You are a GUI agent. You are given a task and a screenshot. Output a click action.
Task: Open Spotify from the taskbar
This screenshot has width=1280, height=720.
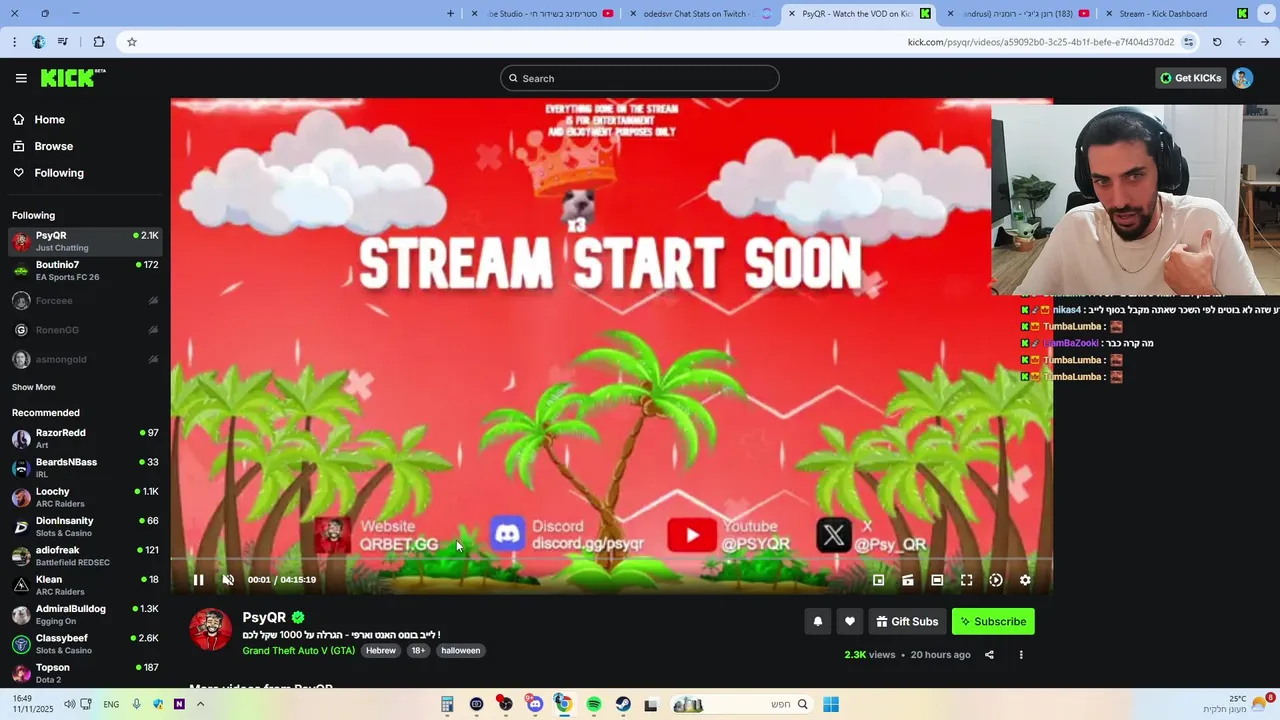tap(594, 704)
